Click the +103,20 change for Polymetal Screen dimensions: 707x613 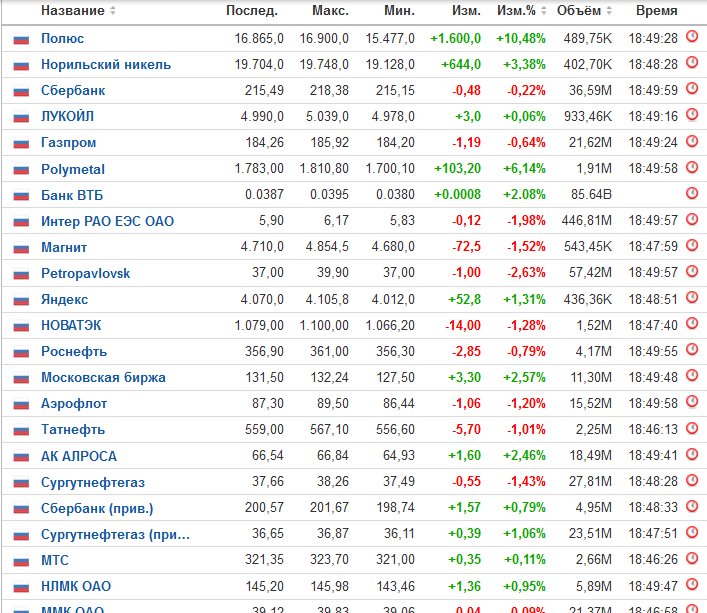[458, 169]
